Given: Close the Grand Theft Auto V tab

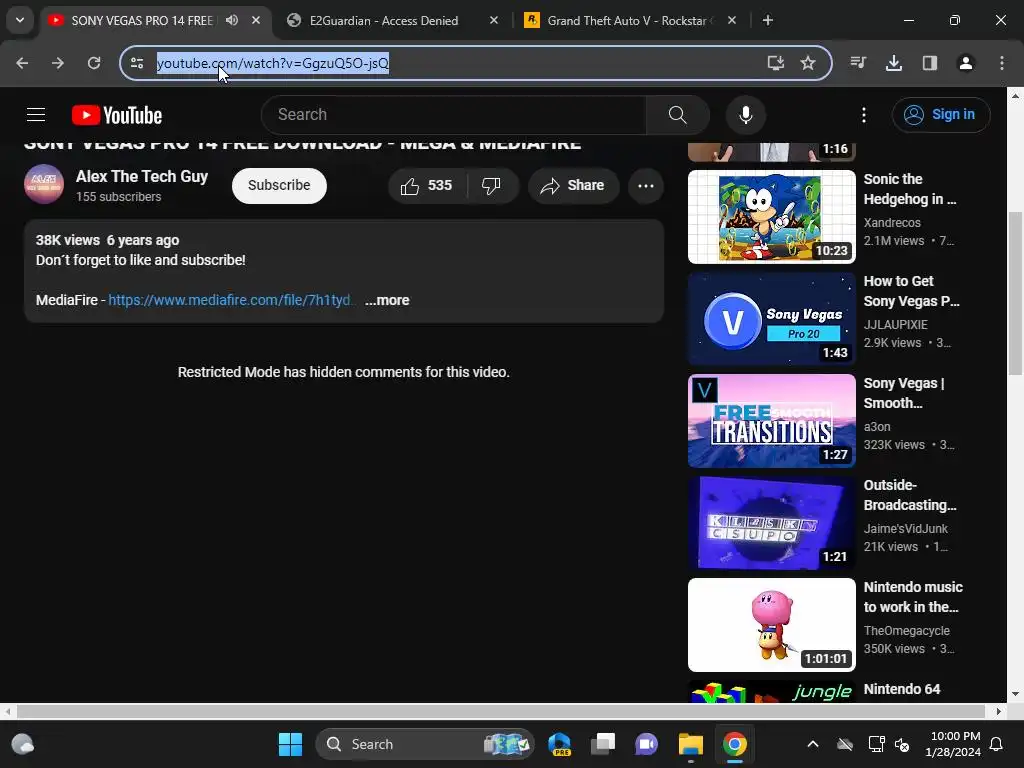Looking at the screenshot, I should (x=731, y=20).
